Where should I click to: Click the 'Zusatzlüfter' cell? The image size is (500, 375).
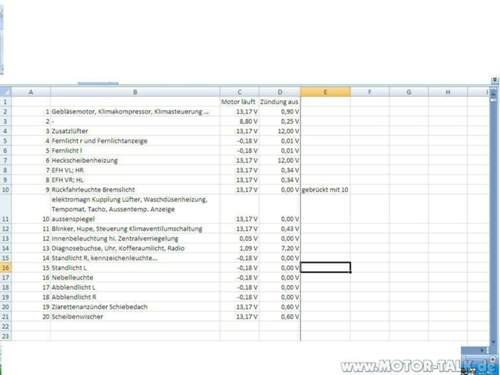coord(135,131)
